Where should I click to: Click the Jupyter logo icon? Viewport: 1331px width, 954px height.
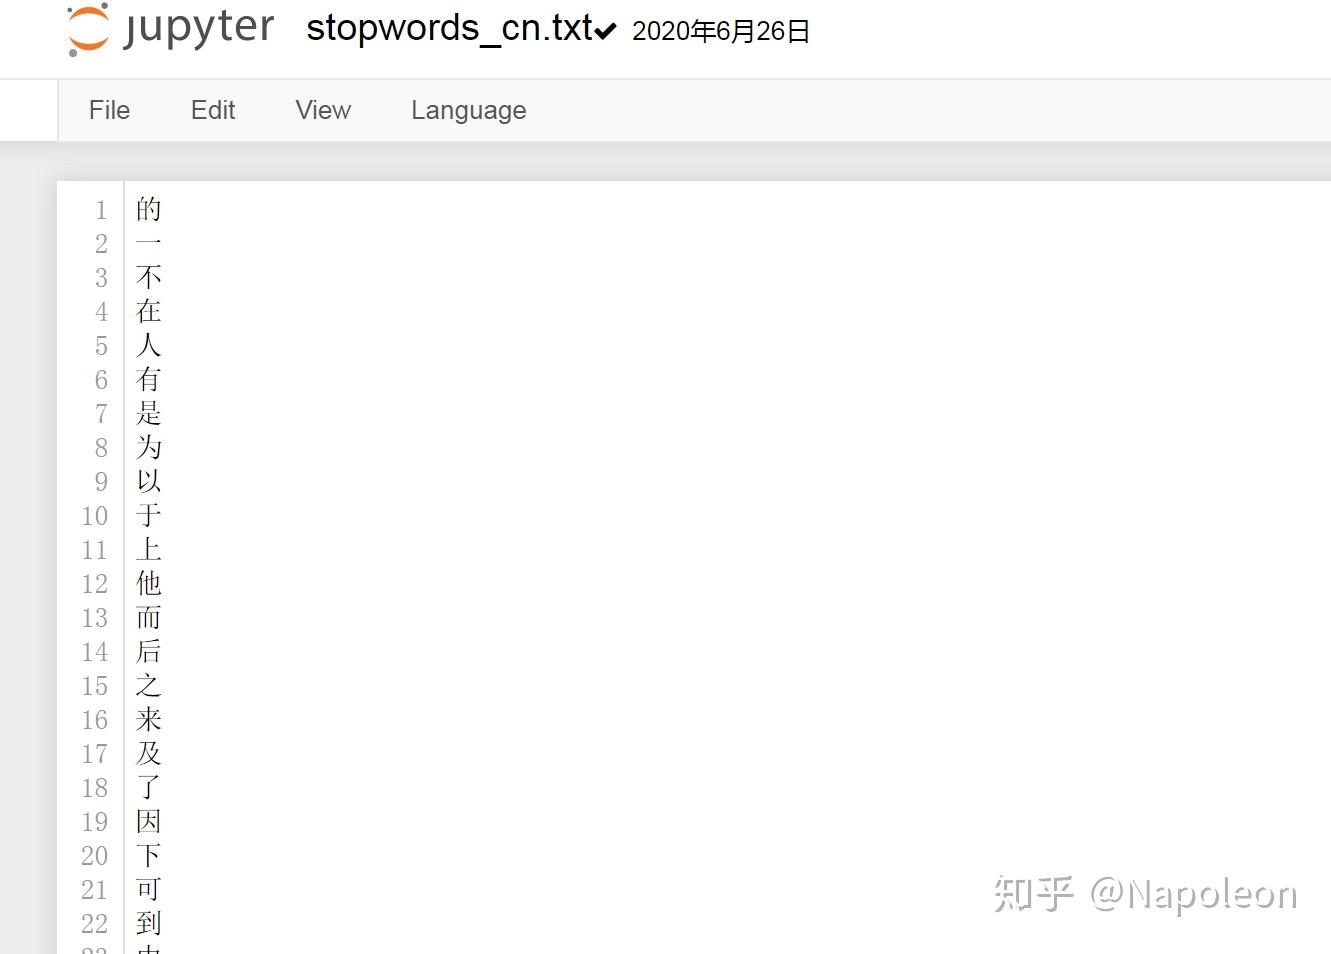tap(88, 29)
